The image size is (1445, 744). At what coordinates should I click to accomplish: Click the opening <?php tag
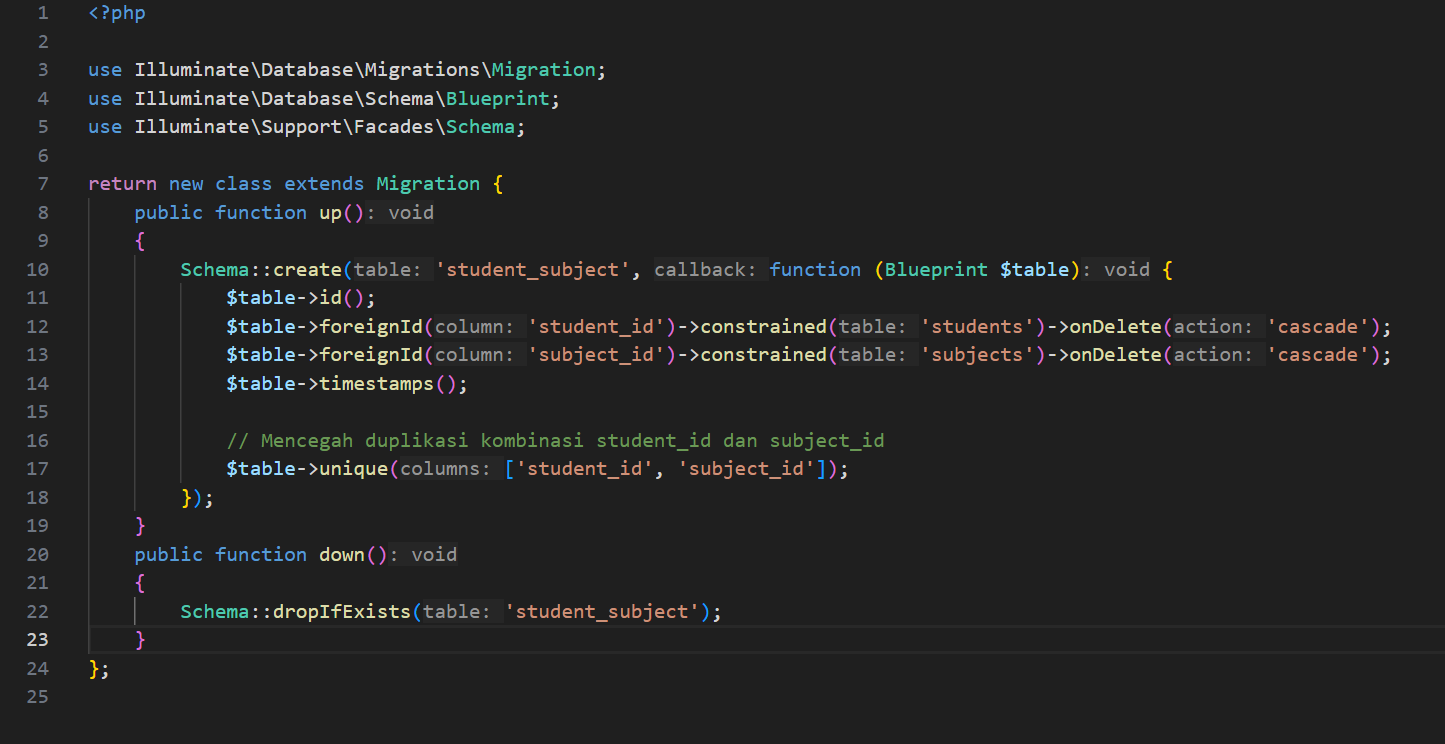[116, 14]
